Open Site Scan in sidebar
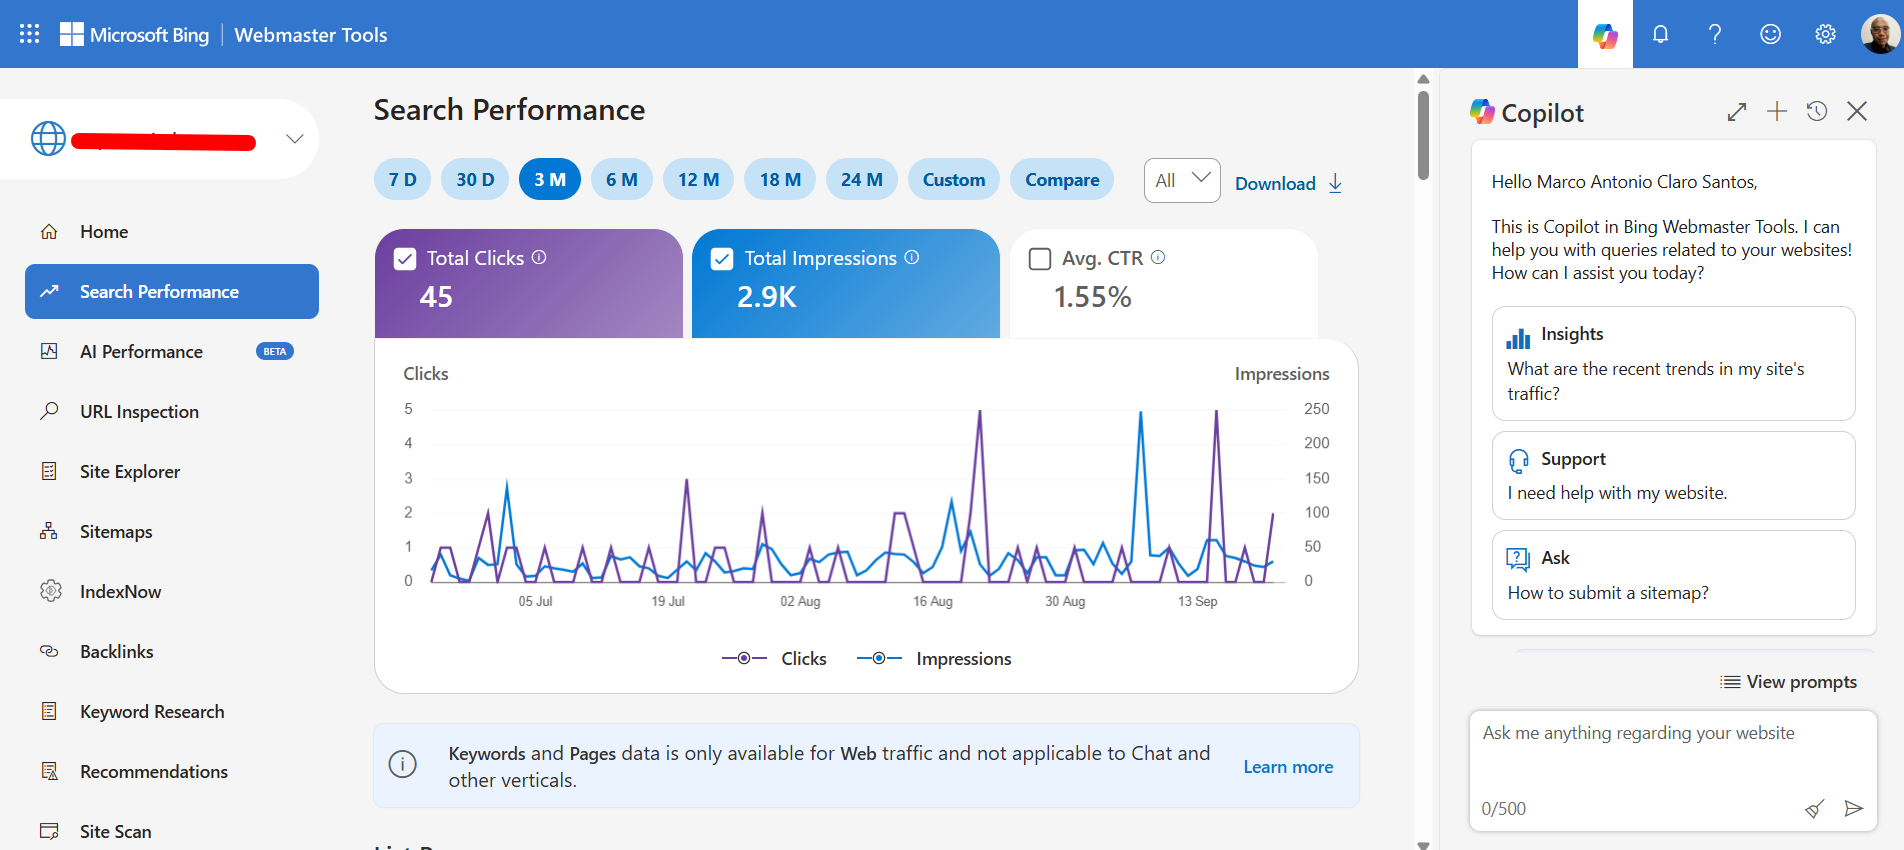Image resolution: width=1904 pixels, height=850 pixels. (172, 832)
